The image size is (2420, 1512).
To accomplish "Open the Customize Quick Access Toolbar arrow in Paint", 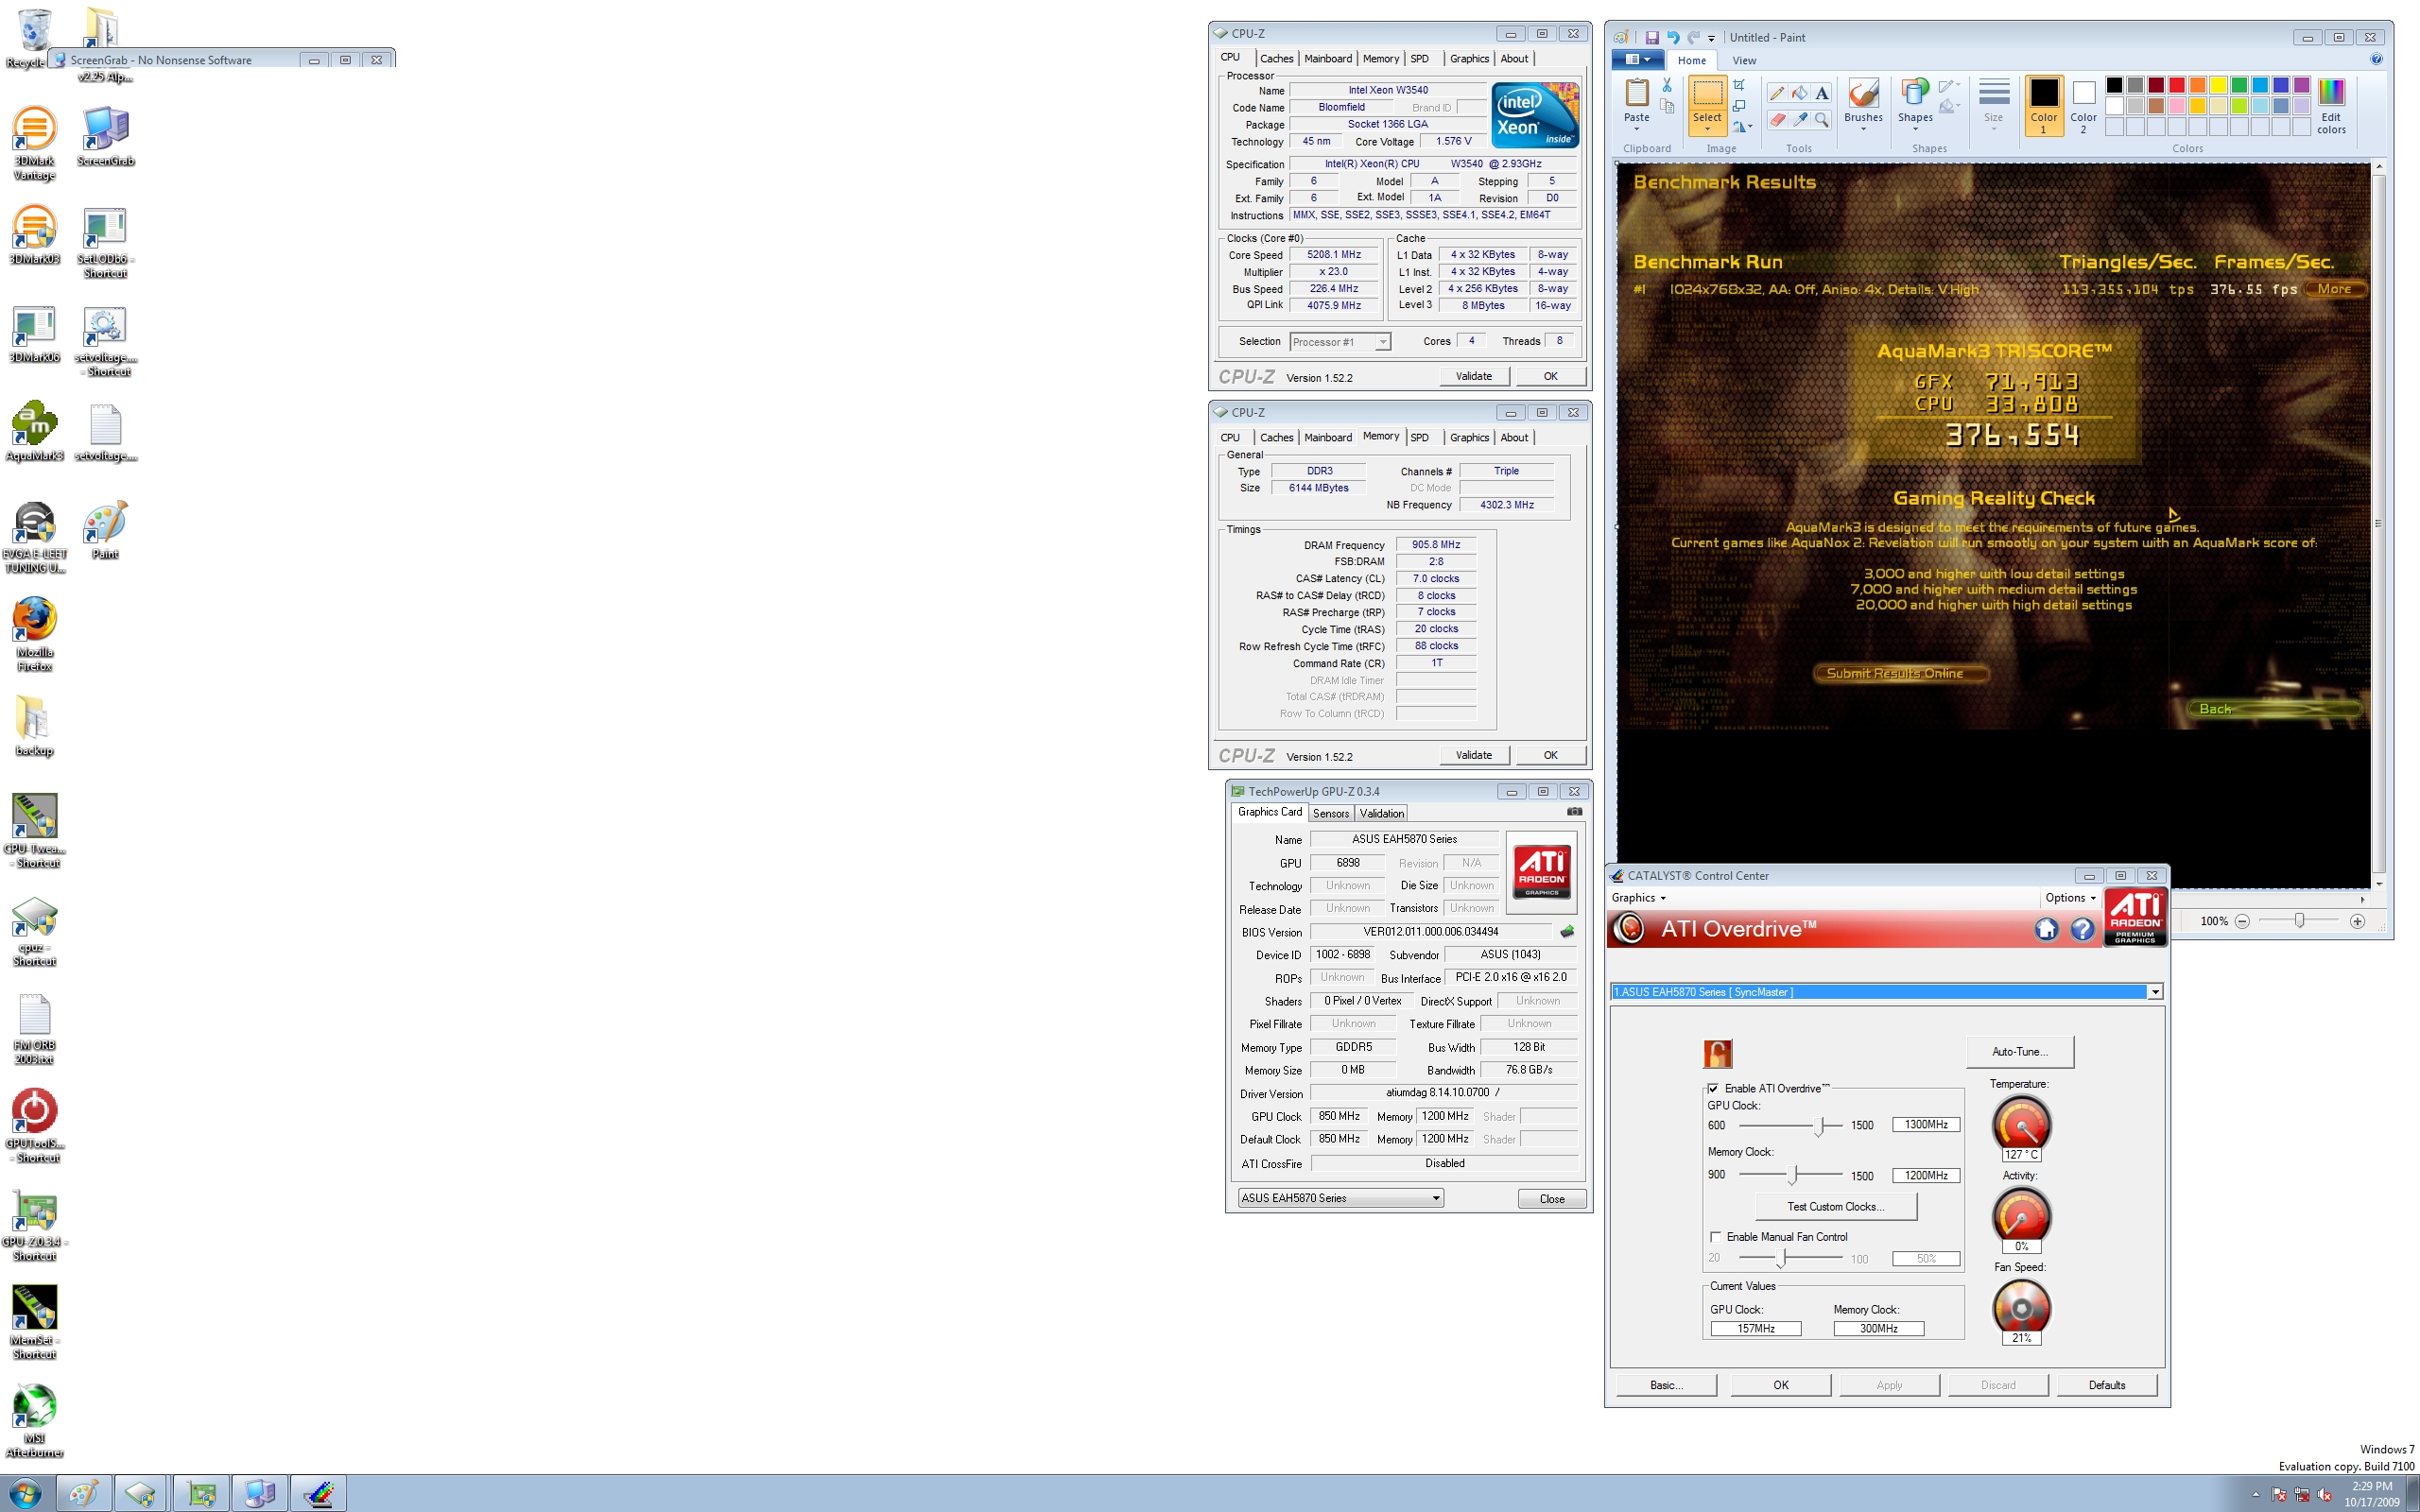I will 1711,38.
